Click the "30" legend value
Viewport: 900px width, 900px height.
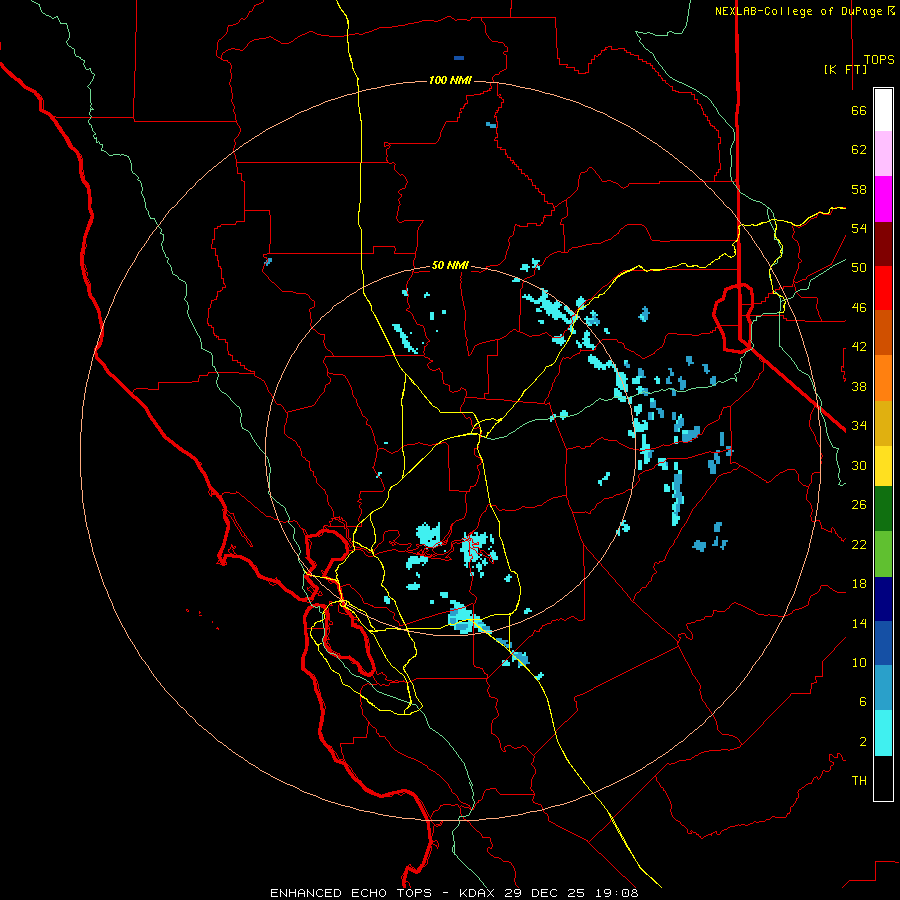coord(859,465)
